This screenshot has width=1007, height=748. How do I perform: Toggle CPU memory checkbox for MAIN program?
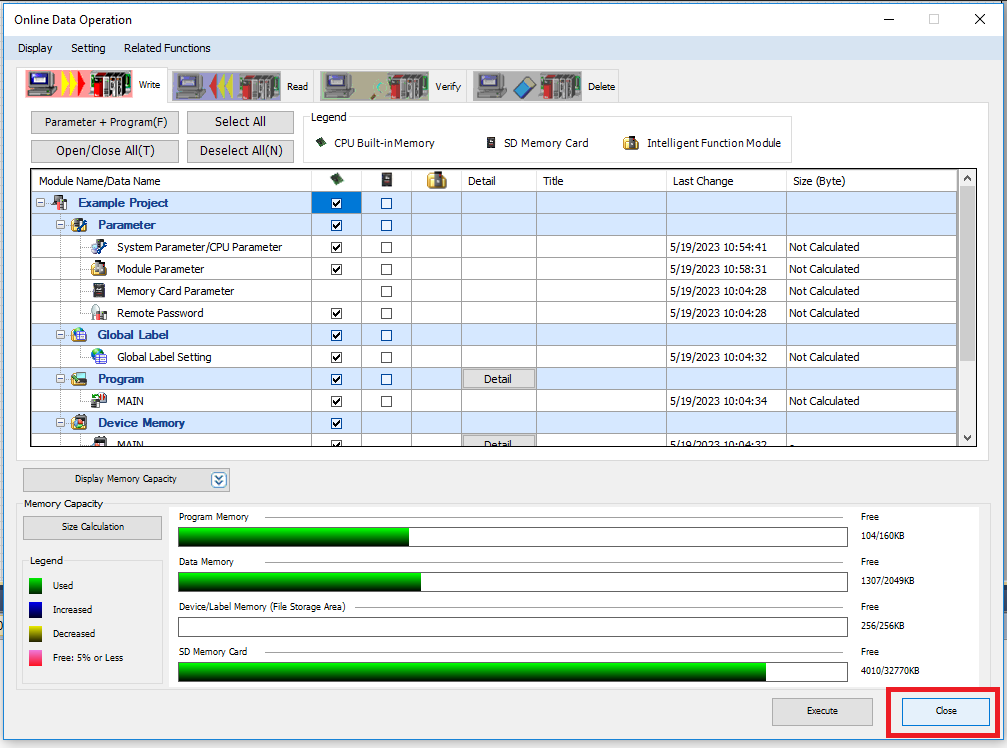[336, 401]
